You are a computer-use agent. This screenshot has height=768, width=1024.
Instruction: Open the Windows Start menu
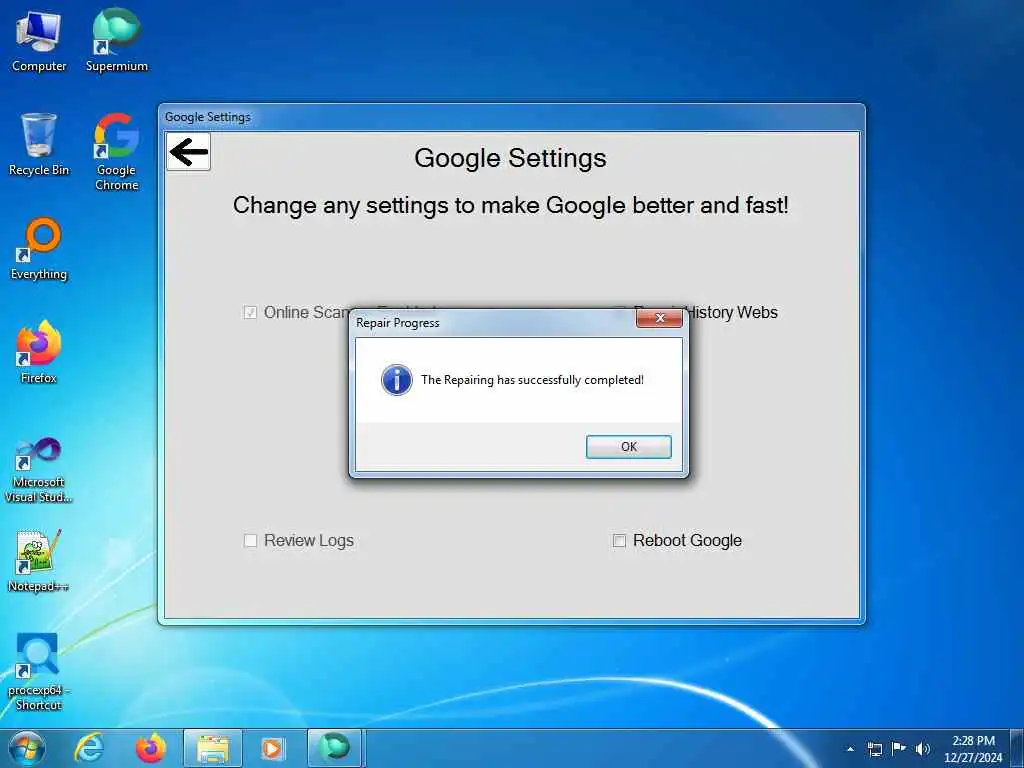tap(27, 748)
